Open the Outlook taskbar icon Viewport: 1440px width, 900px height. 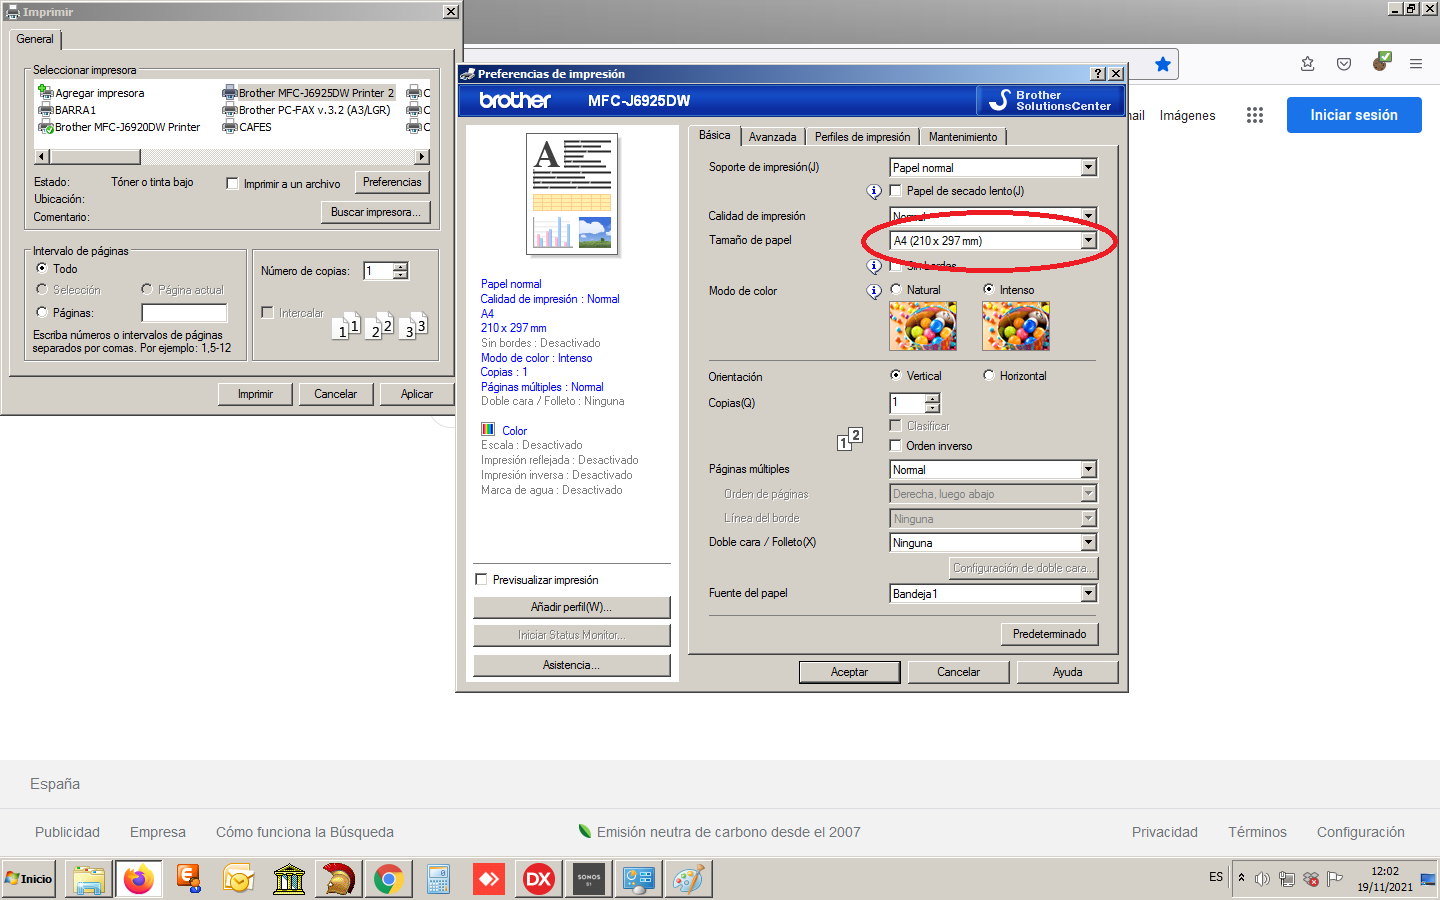[x=239, y=879]
